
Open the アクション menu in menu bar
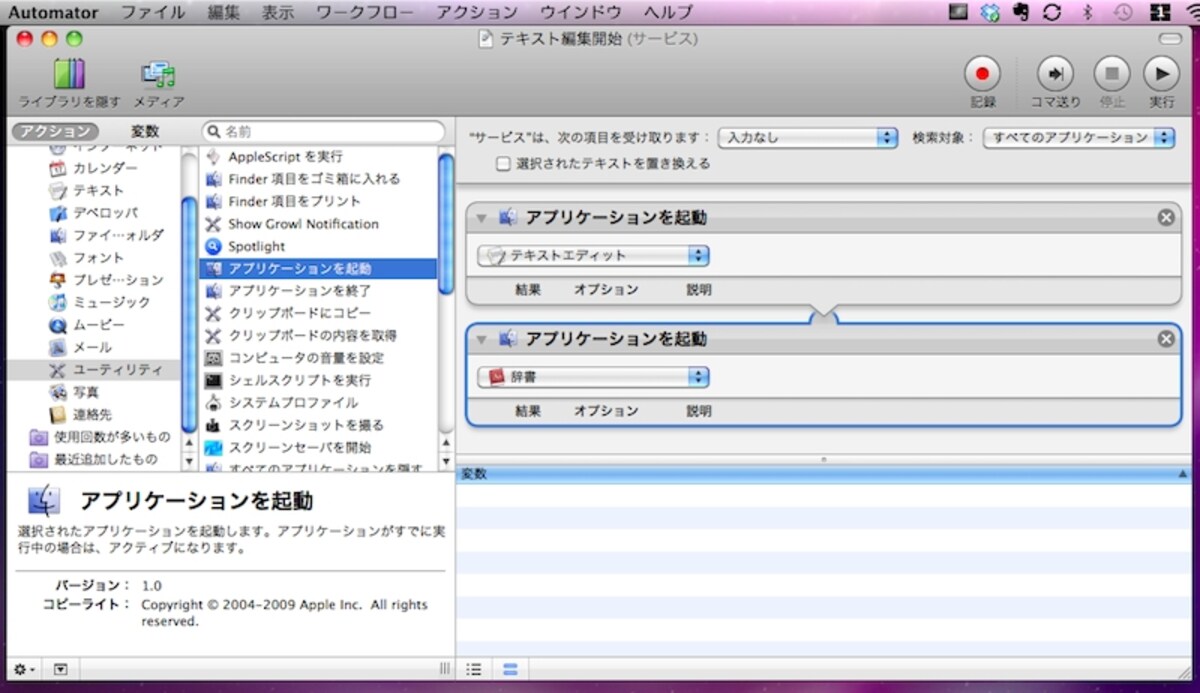point(478,12)
